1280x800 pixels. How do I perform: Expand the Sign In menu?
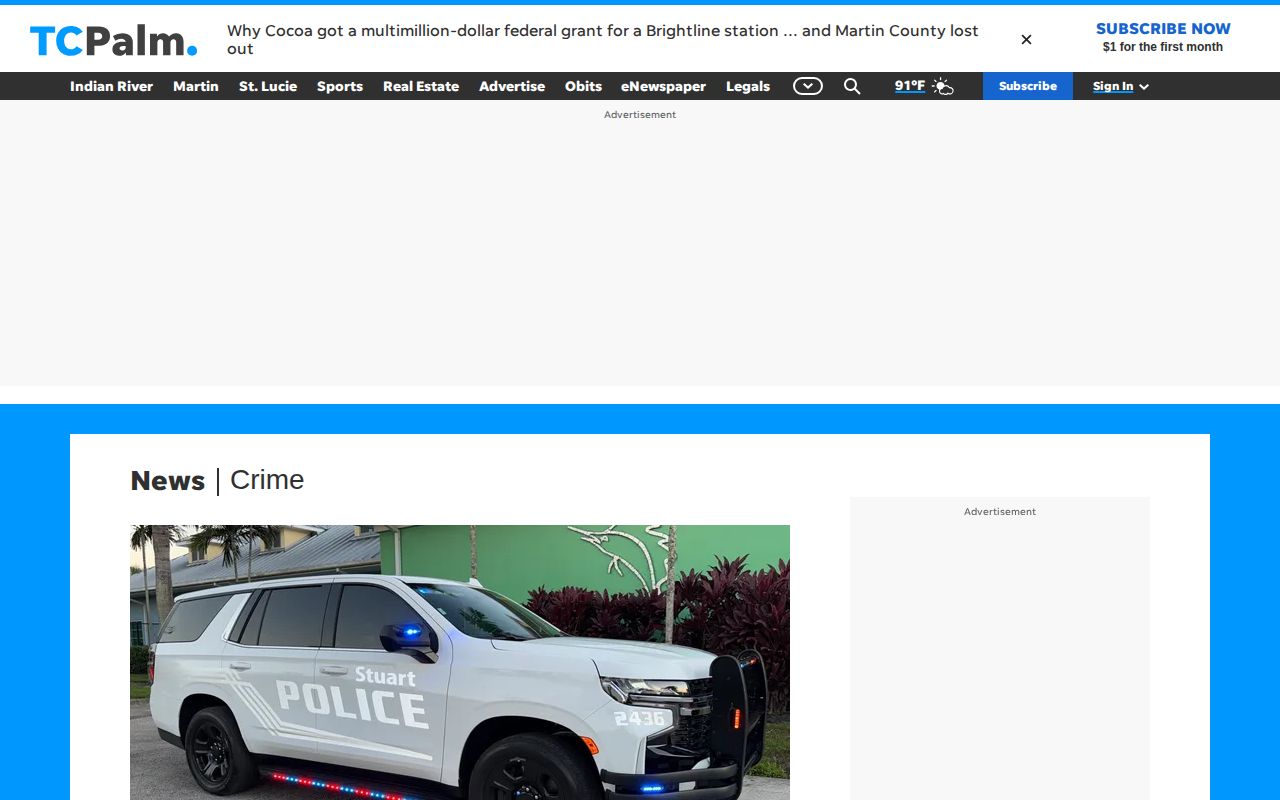pos(1120,86)
